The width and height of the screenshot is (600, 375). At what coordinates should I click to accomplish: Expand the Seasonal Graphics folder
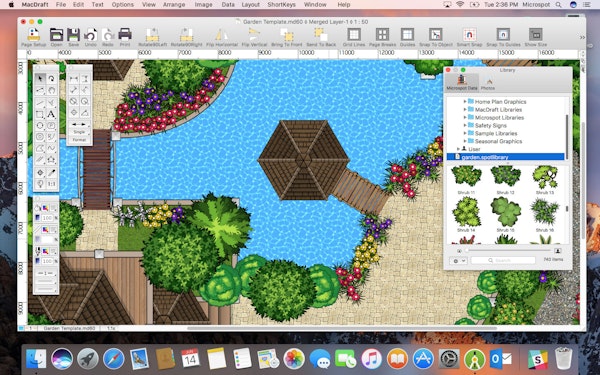pos(465,141)
